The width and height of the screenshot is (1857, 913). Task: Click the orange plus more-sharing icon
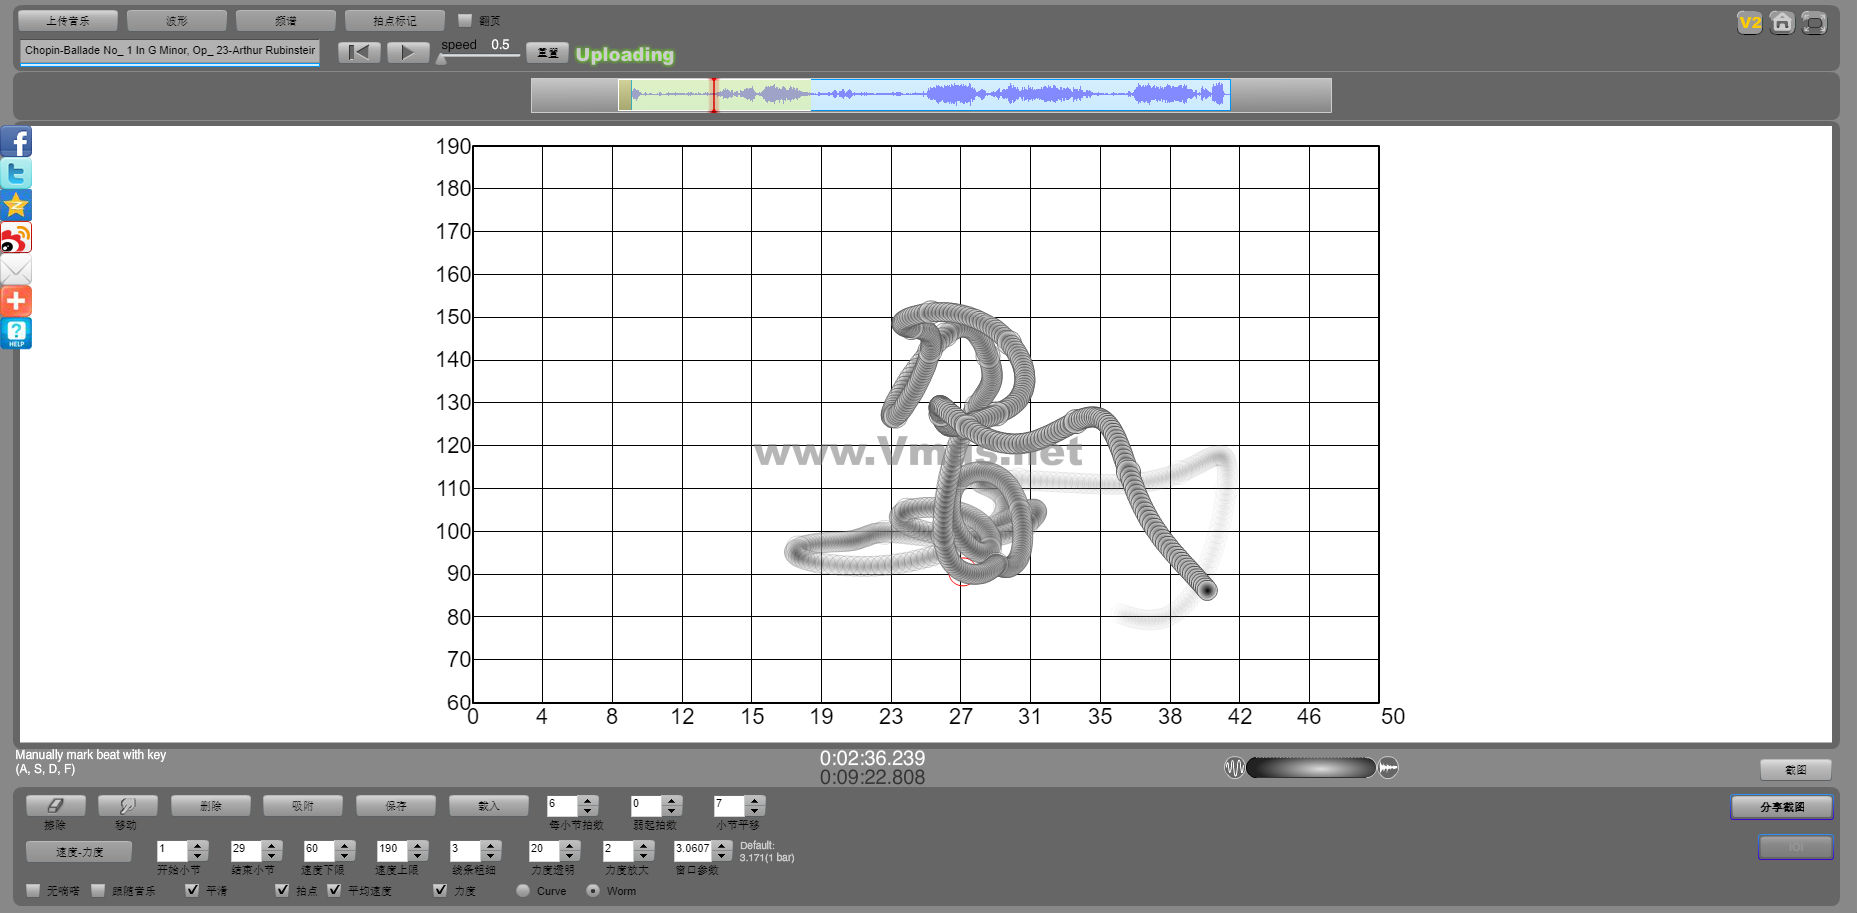16,301
